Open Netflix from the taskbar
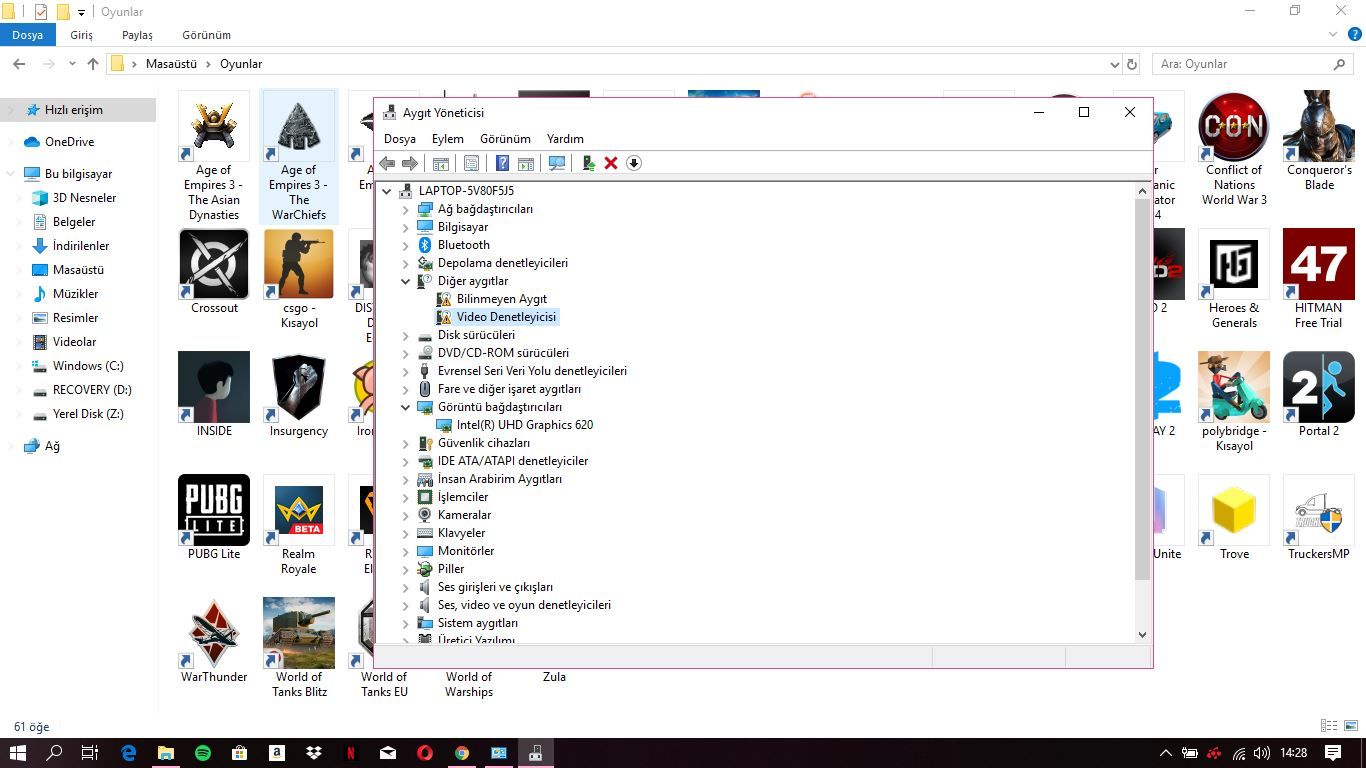 (x=351, y=753)
